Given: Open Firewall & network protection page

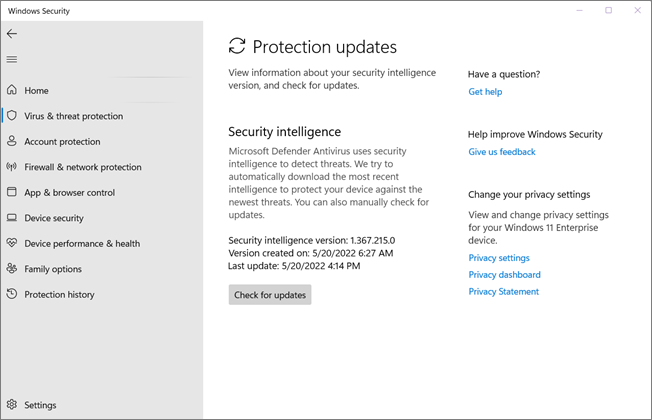Looking at the screenshot, I should tap(83, 167).
